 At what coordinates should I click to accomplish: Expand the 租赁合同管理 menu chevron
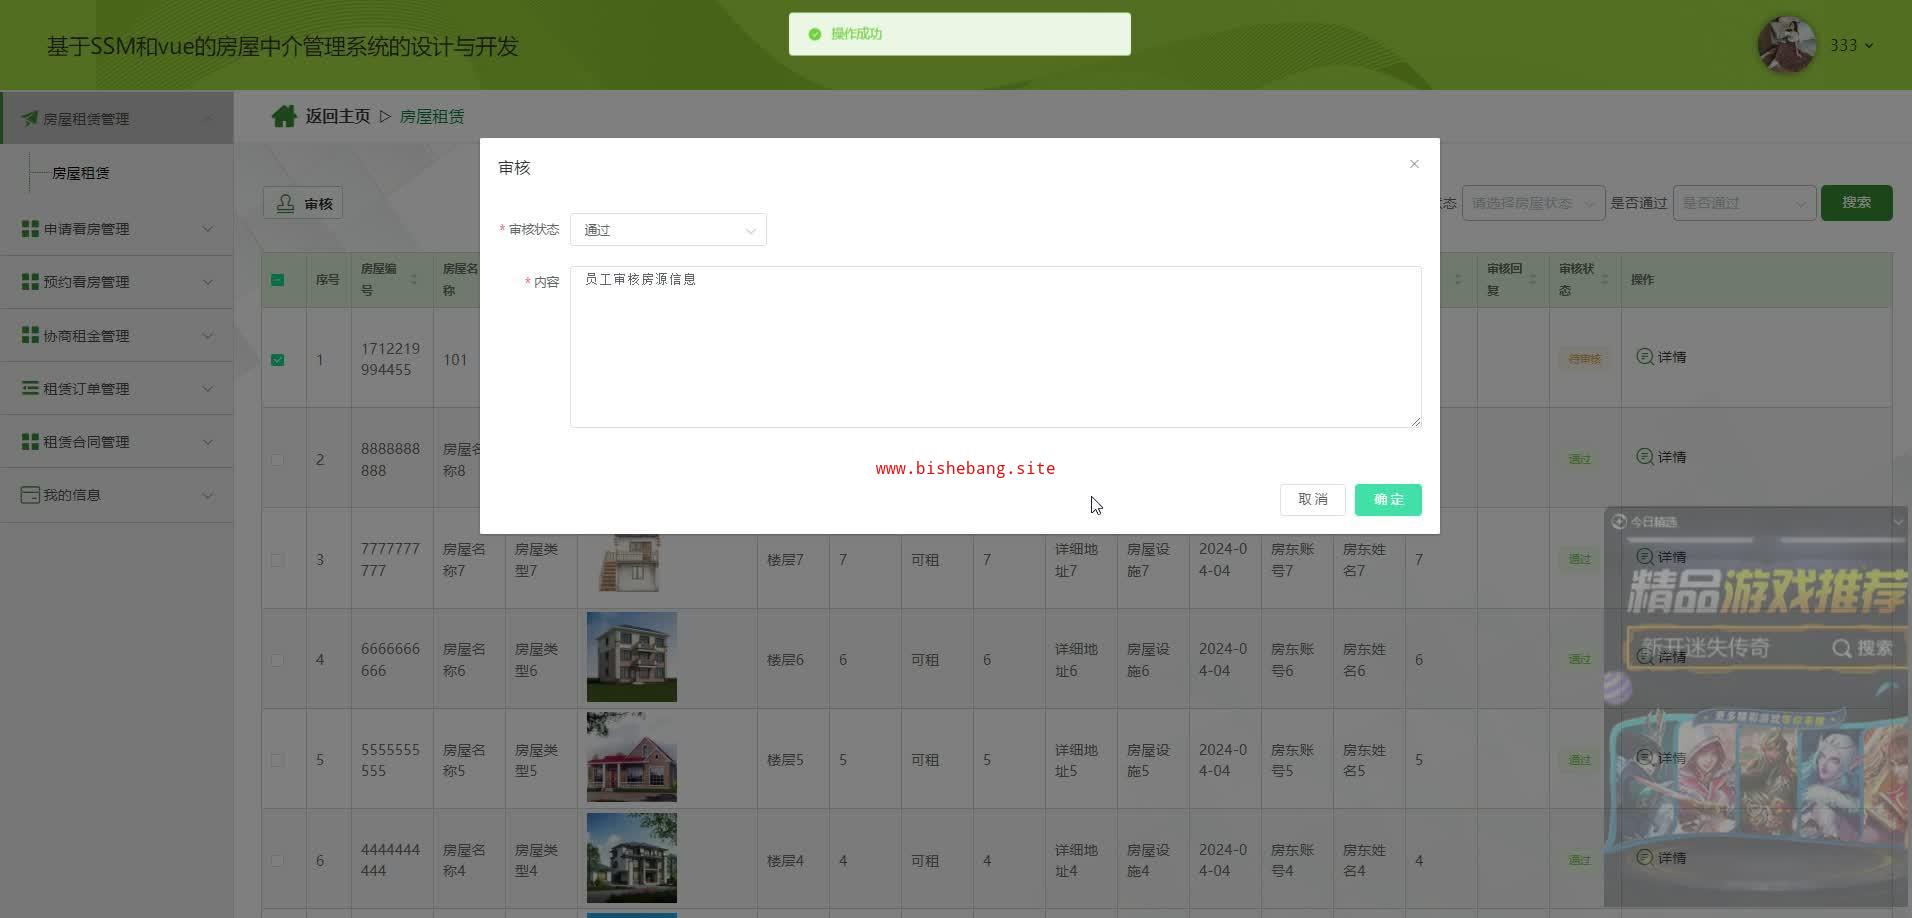click(208, 441)
